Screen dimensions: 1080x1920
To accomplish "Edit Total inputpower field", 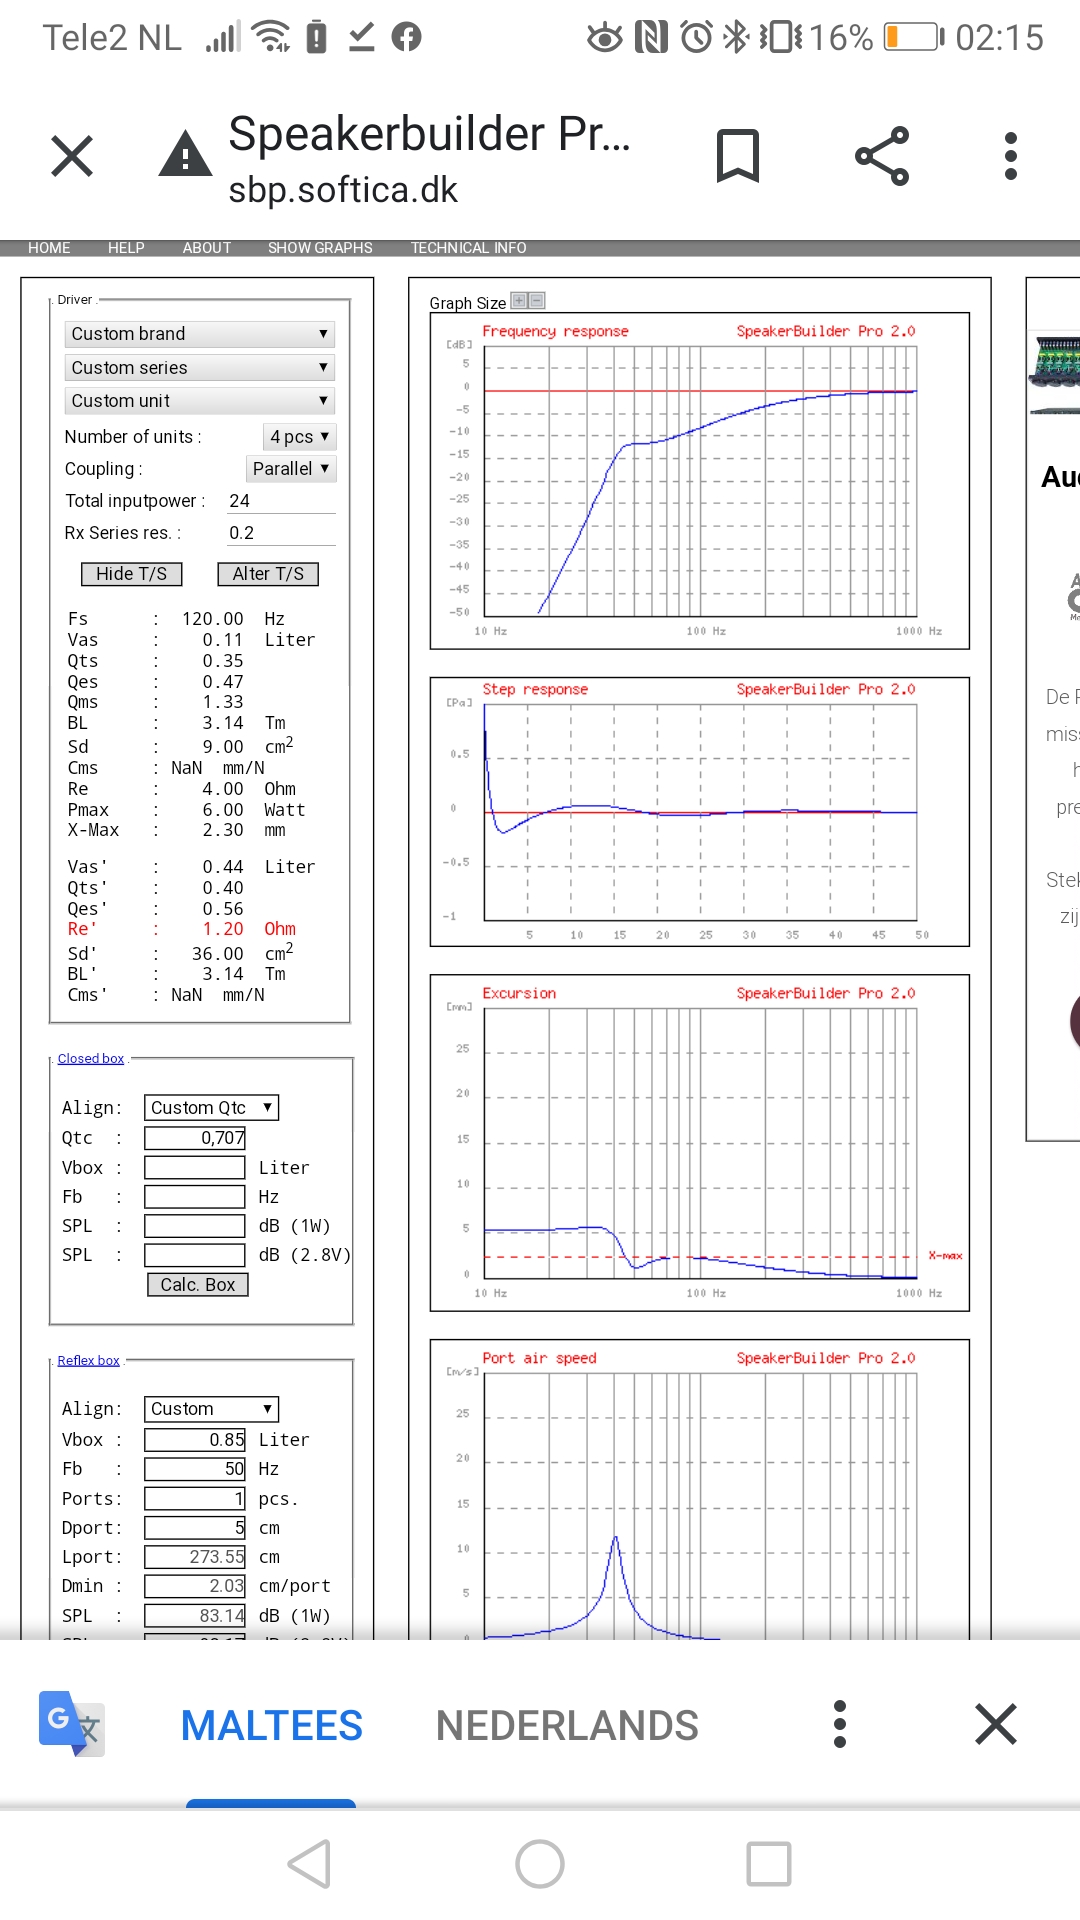I will click(x=281, y=501).
